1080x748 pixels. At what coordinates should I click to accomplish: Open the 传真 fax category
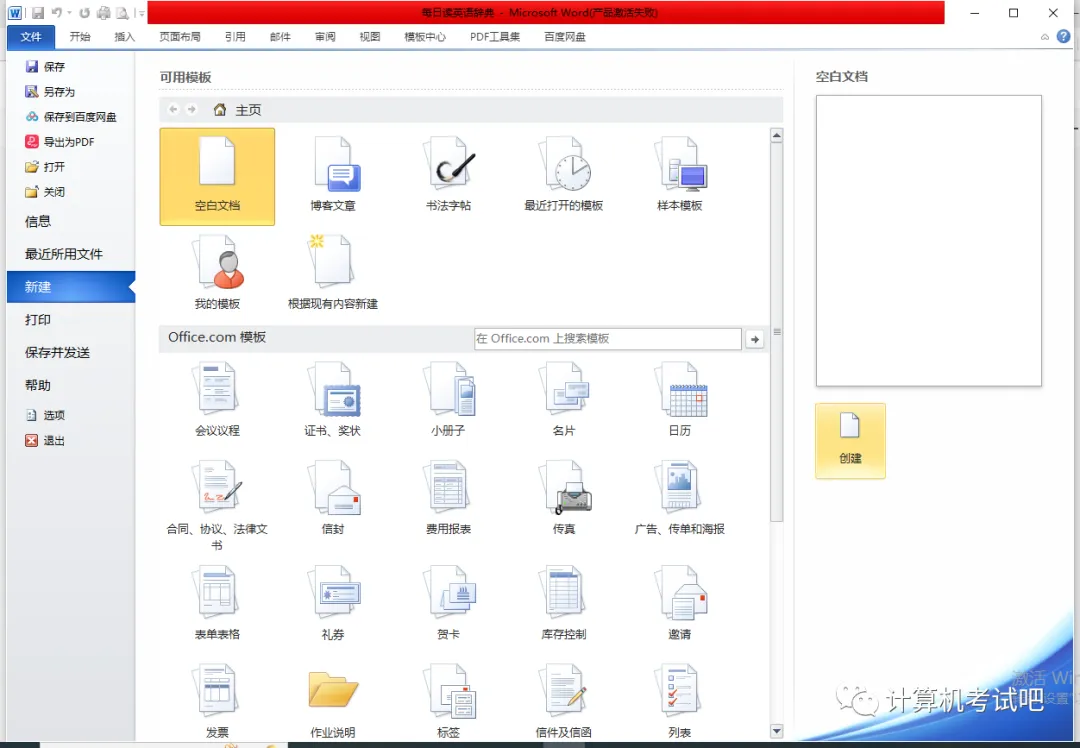(563, 498)
